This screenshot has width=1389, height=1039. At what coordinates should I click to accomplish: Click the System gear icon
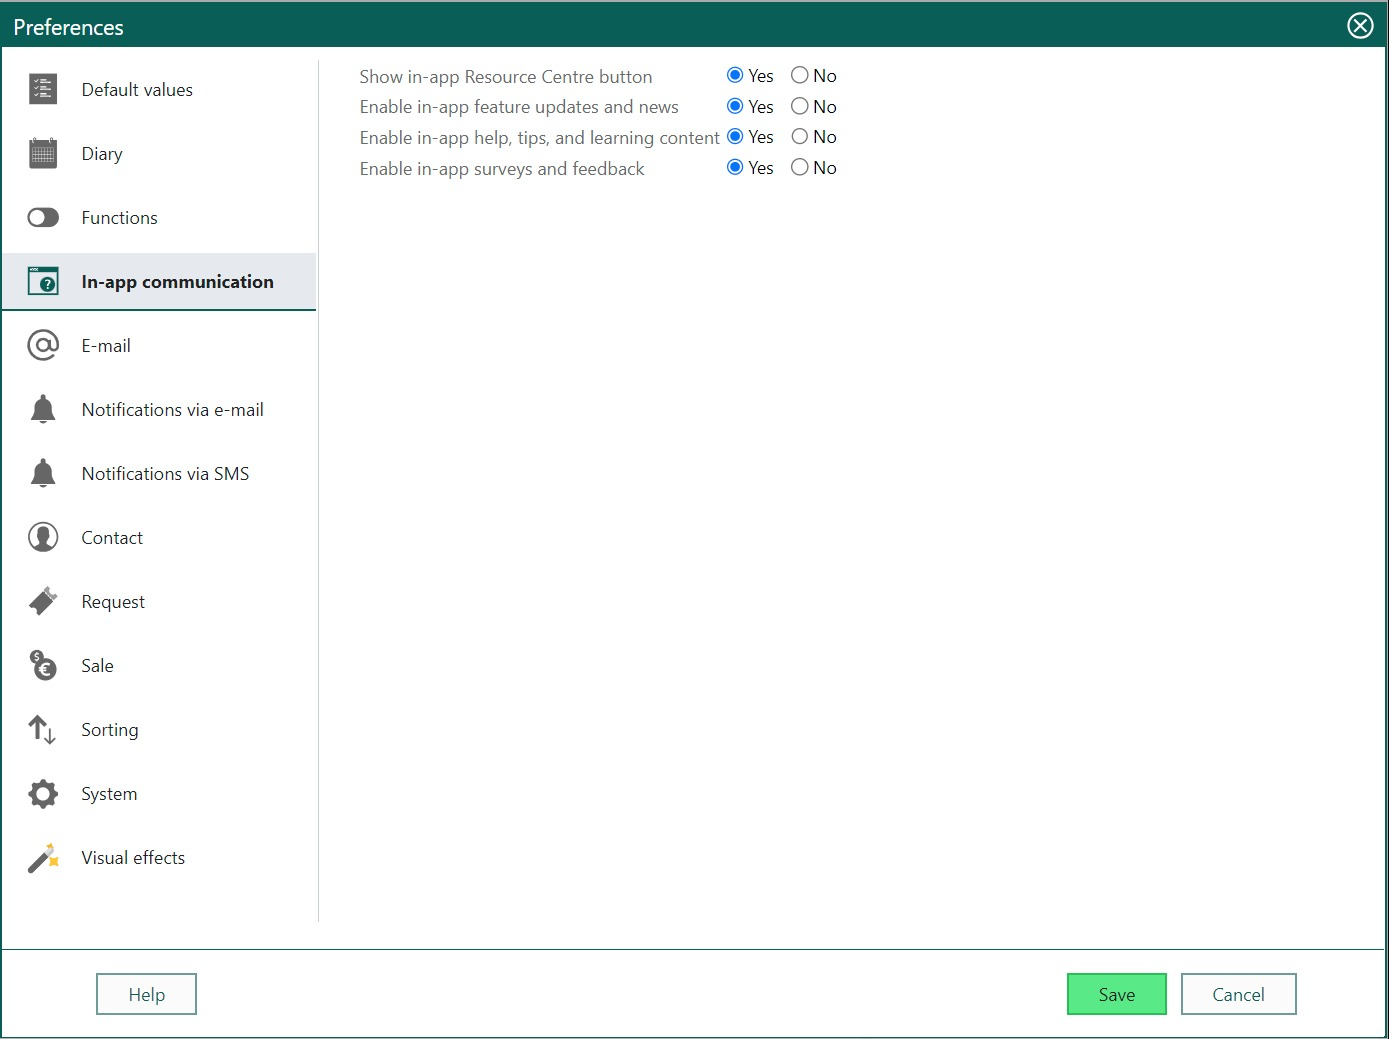coord(43,794)
